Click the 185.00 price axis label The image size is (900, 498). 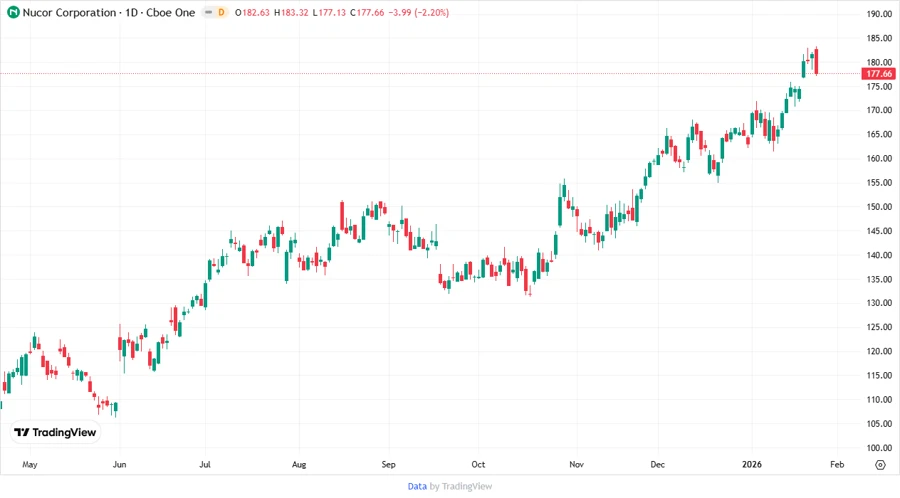(879, 38)
